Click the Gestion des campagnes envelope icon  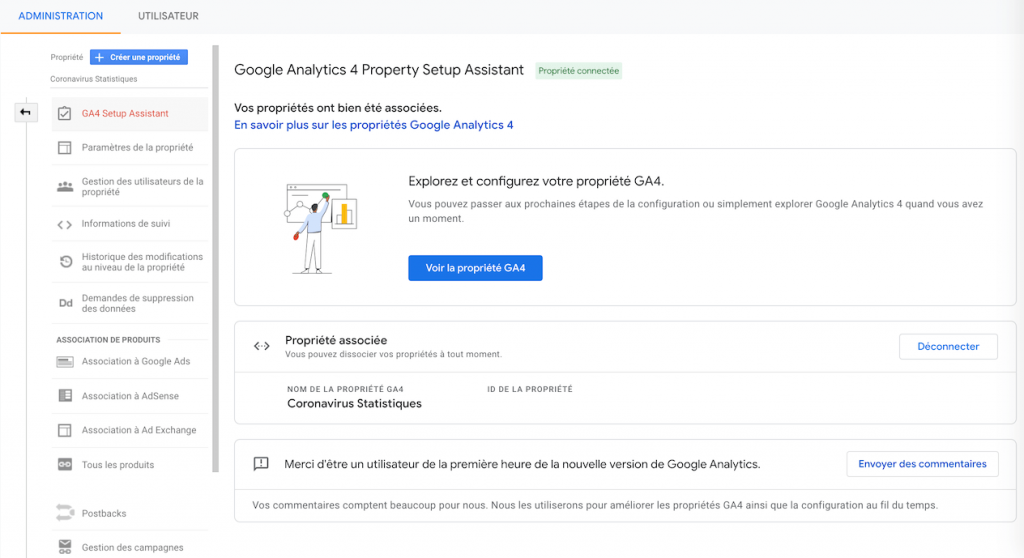pyautogui.click(x=65, y=547)
